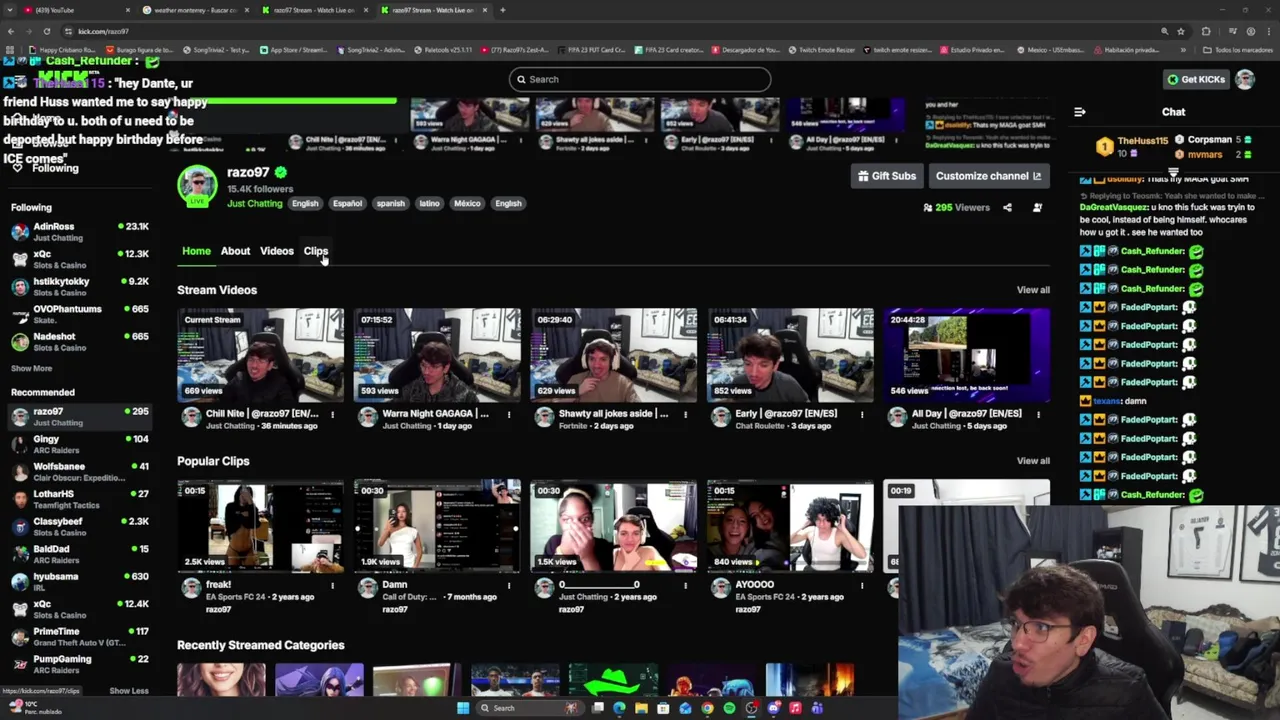Click the browser back arrow
Viewport: 1280px width, 720px height.
point(10,31)
